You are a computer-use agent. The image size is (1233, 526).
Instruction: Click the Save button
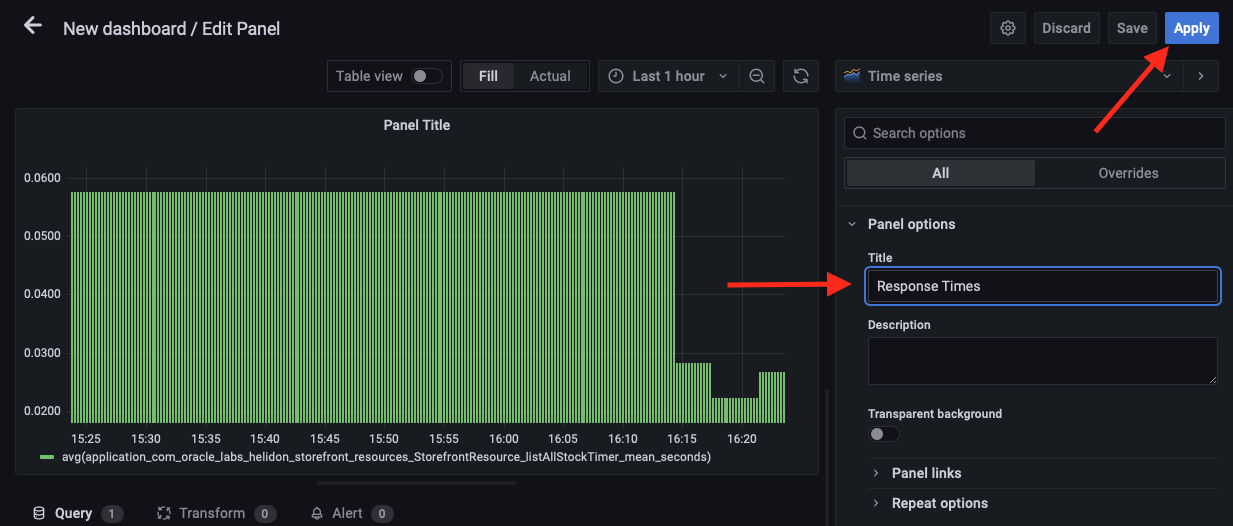(x=1132, y=28)
